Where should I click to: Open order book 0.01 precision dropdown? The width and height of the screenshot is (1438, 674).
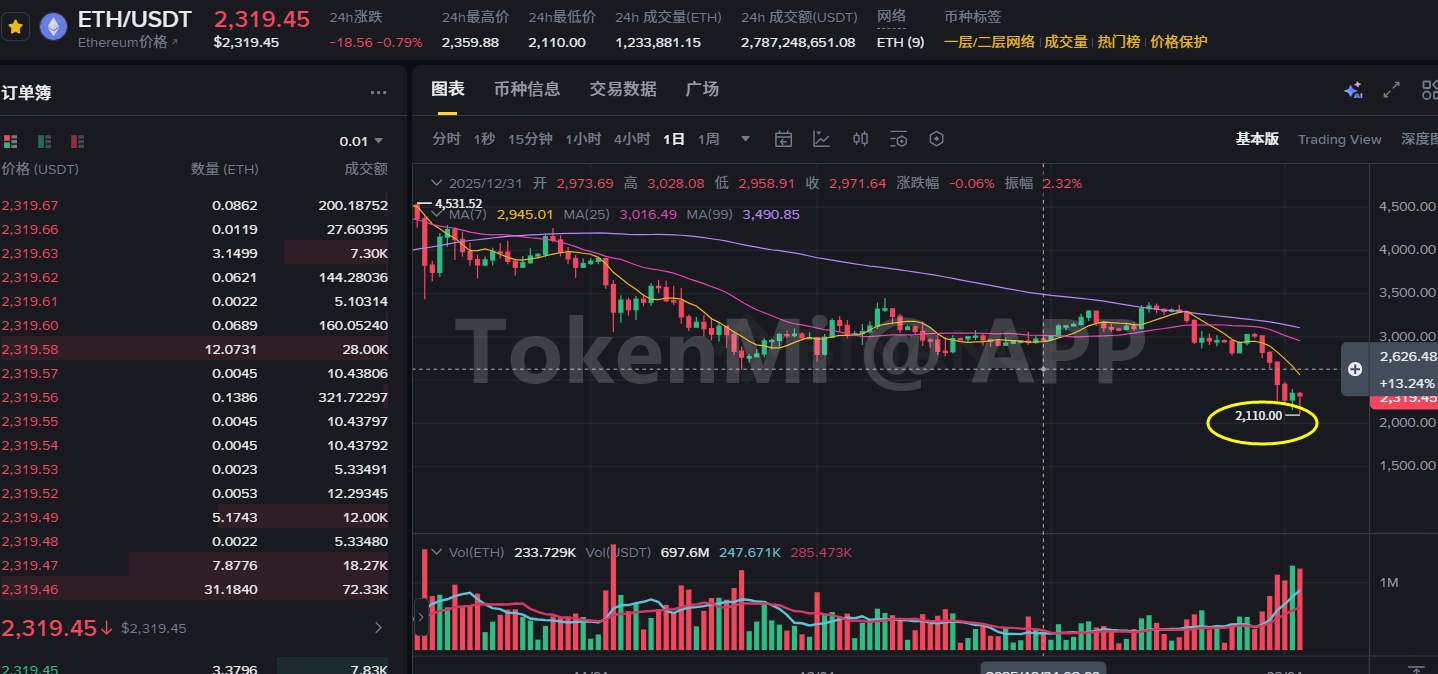pos(361,141)
